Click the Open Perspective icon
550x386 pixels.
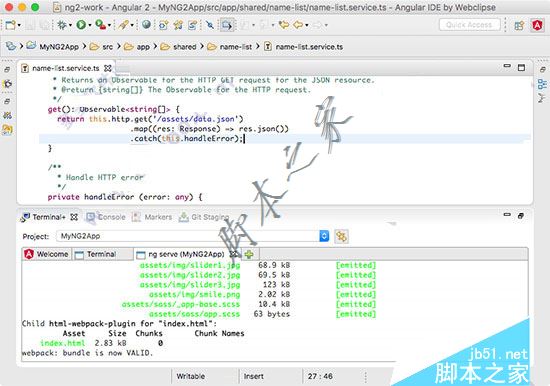[x=519, y=25]
